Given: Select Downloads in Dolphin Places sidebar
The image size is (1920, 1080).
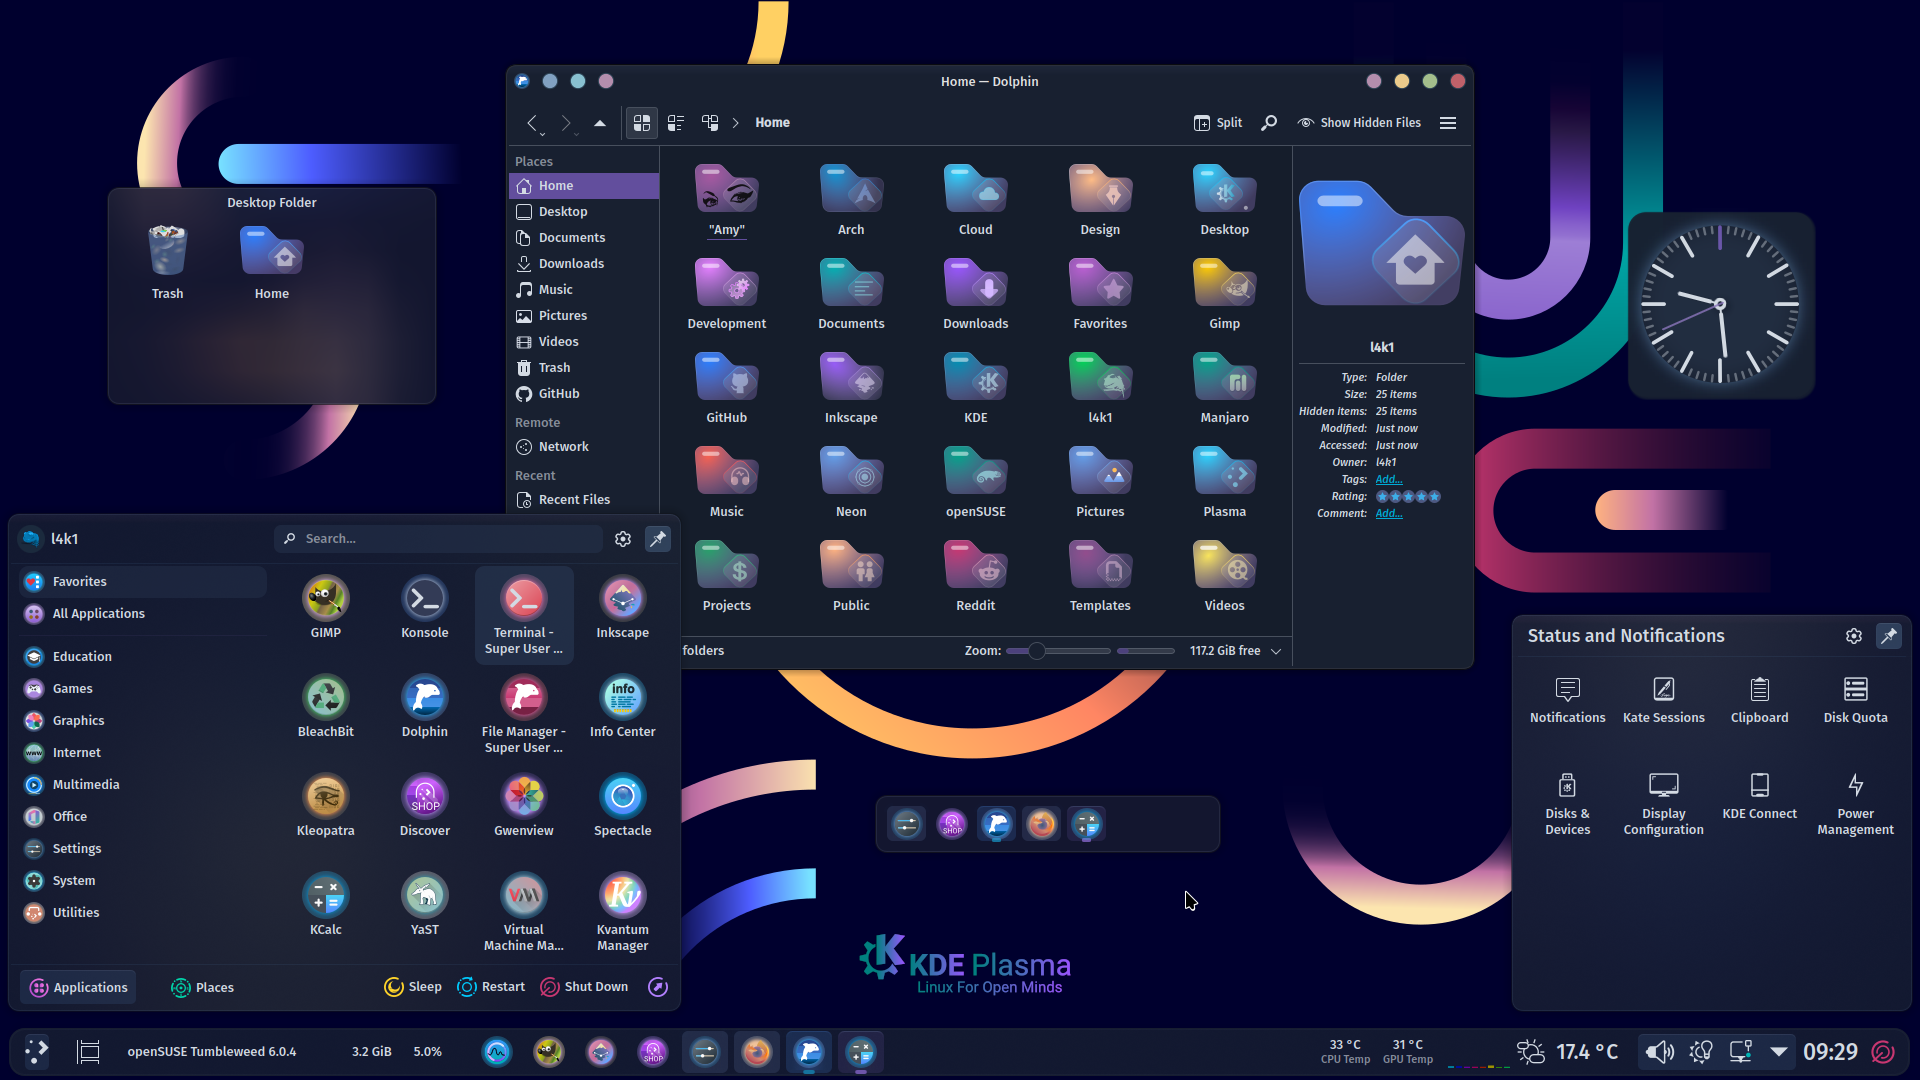Looking at the screenshot, I should pyautogui.click(x=584, y=264).
